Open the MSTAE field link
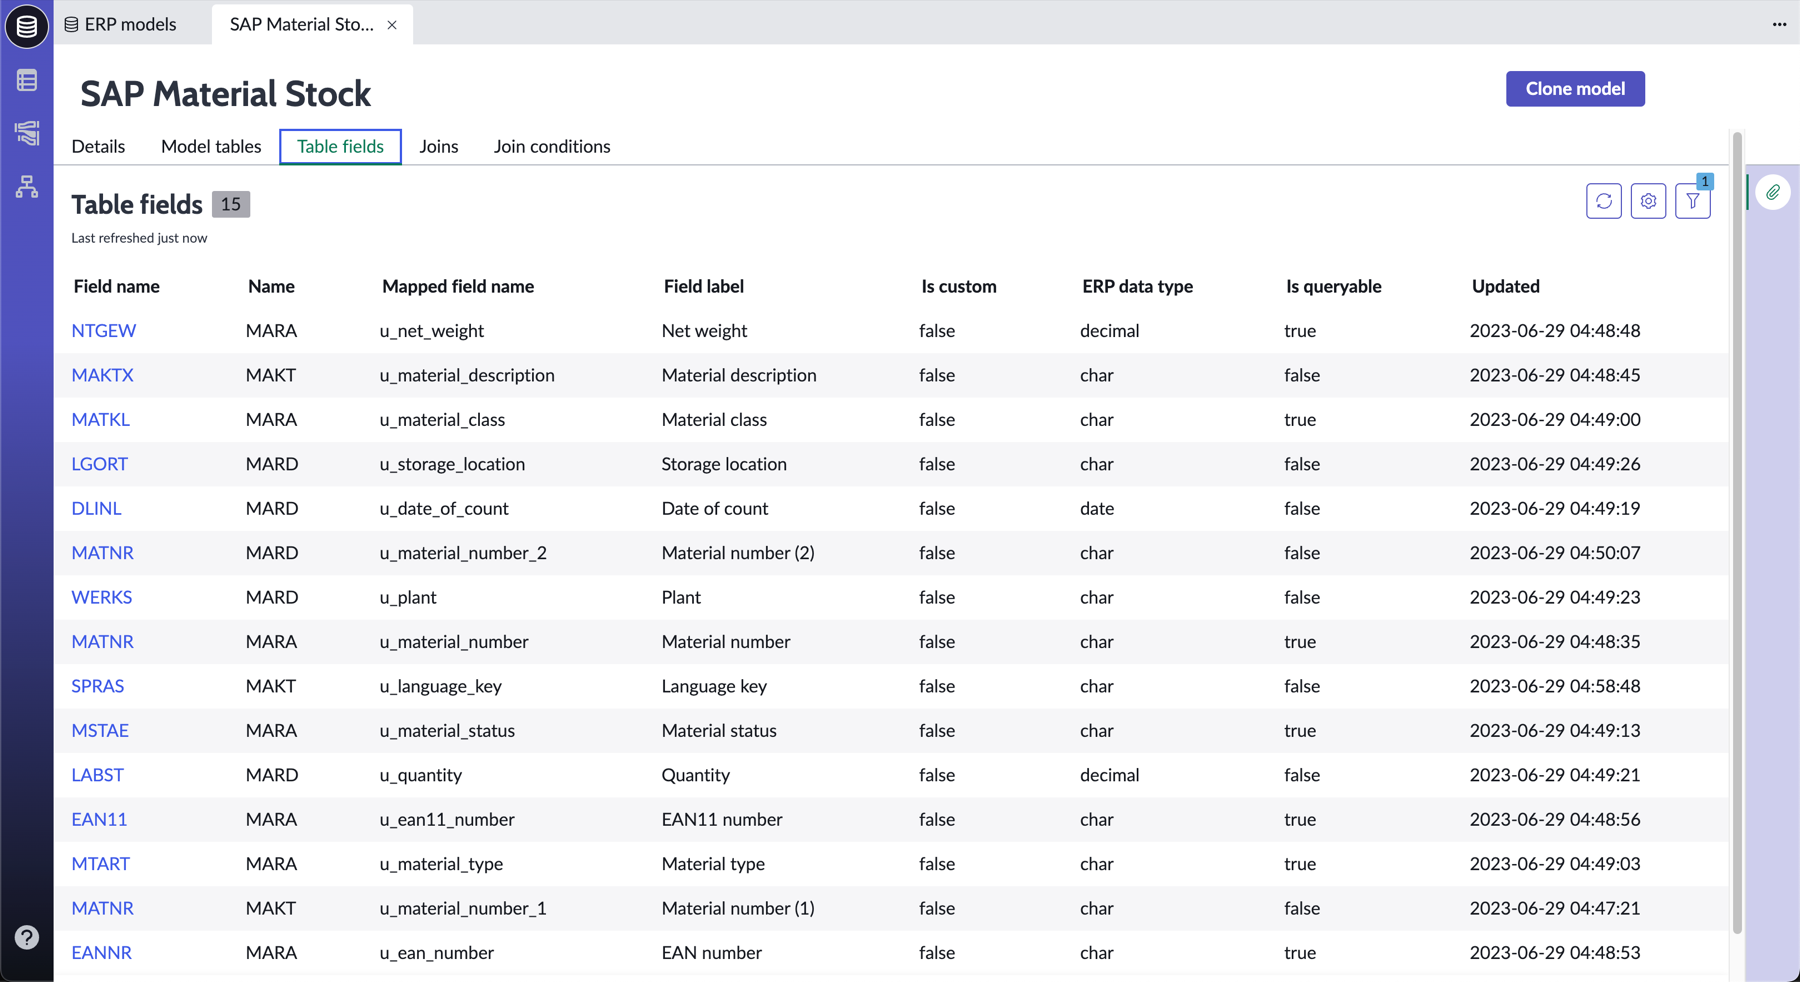The image size is (1800, 982). 100,730
